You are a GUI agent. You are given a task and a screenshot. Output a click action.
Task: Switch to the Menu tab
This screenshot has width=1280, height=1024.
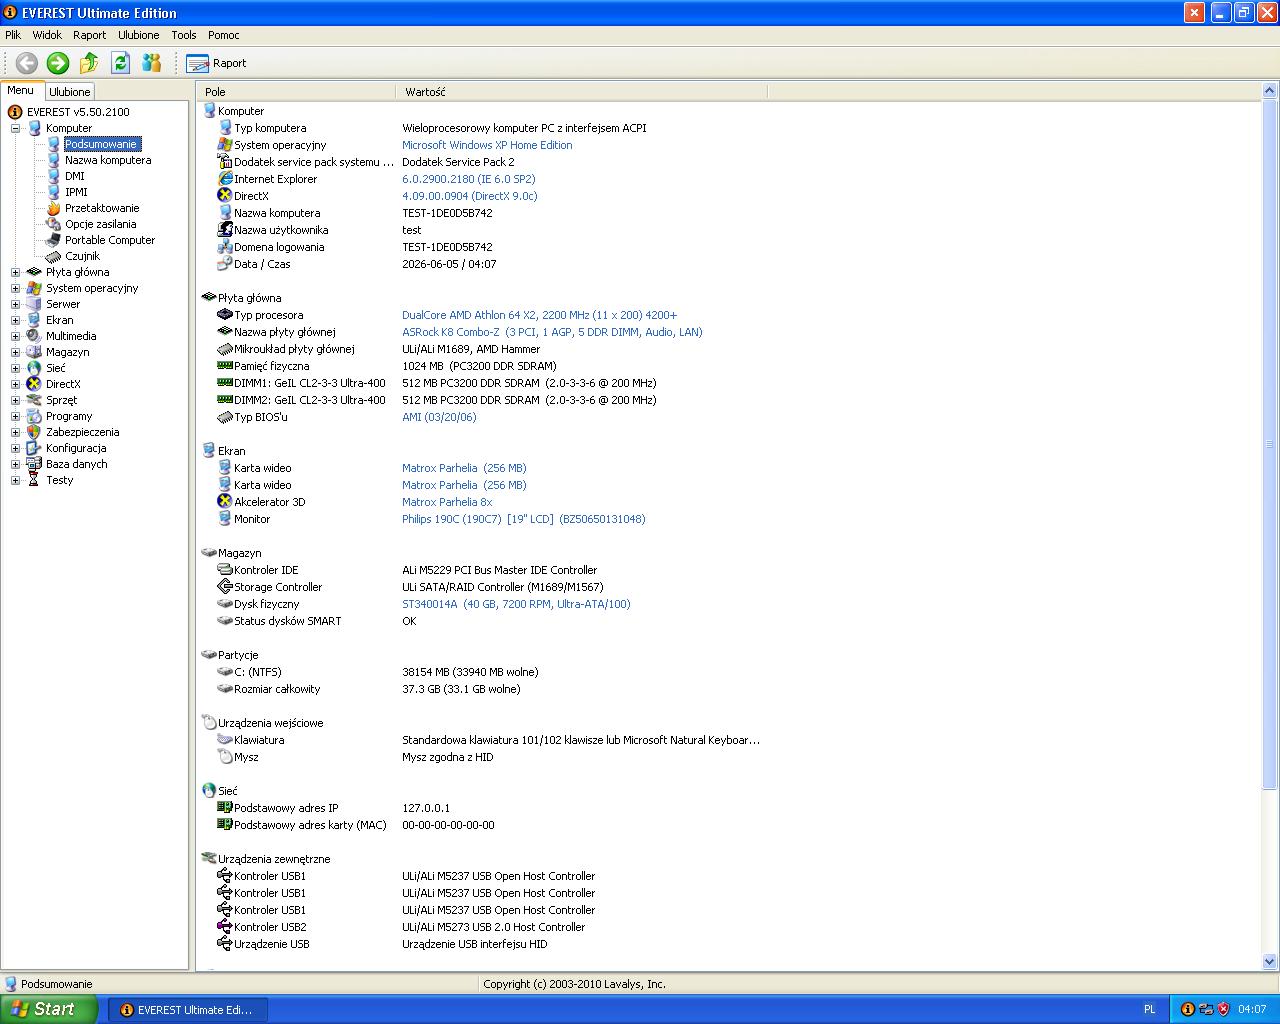(21, 91)
